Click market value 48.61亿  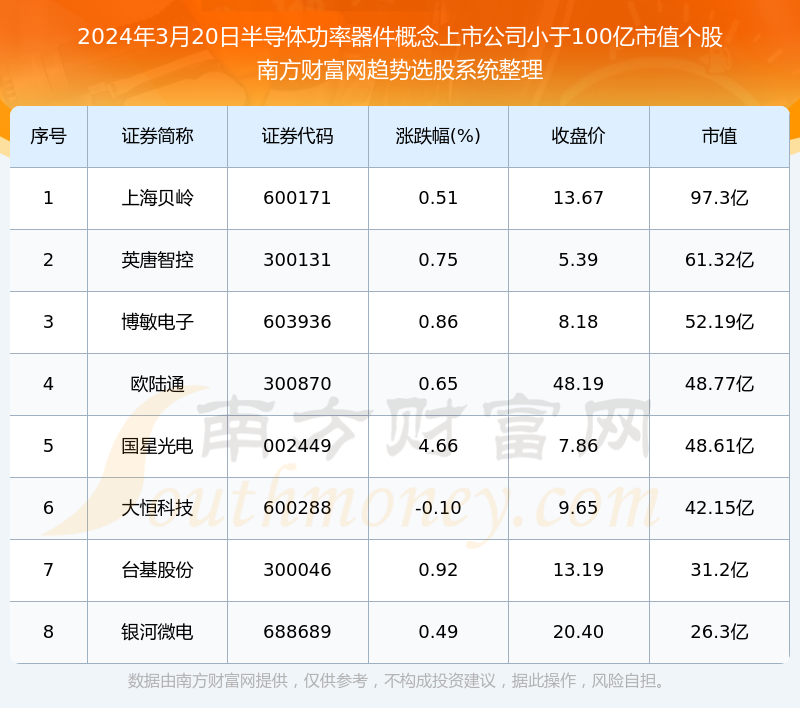[x=719, y=446]
